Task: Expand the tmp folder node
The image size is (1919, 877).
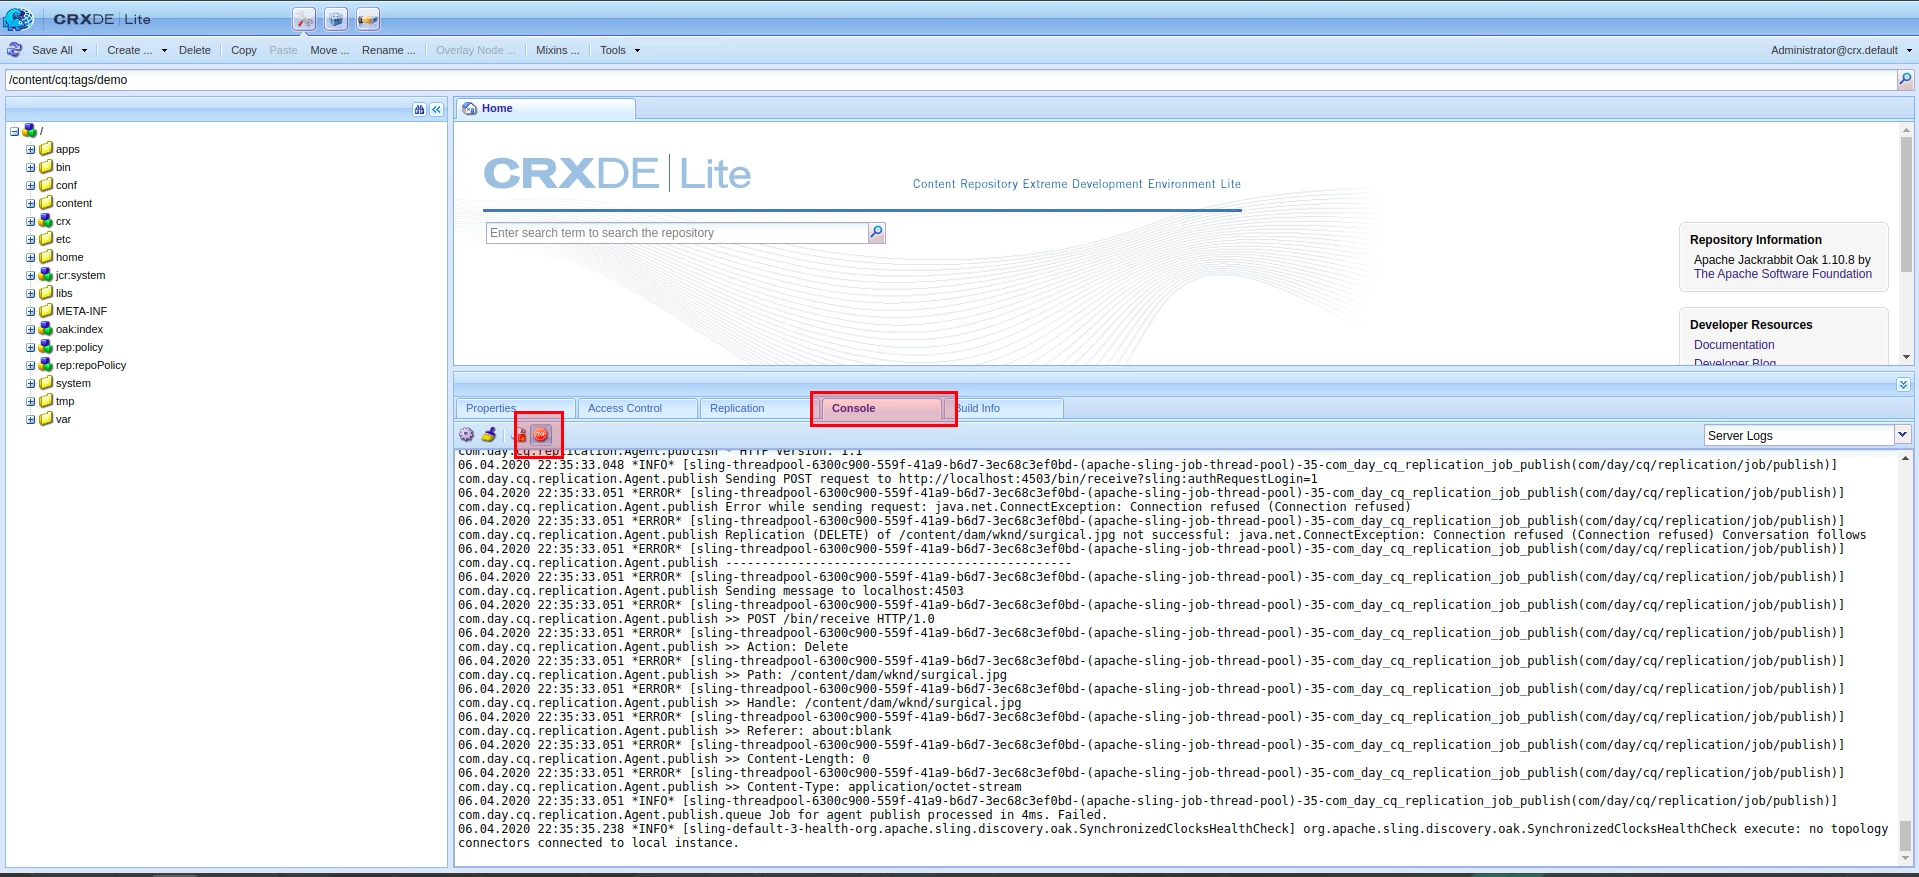Action: pyautogui.click(x=30, y=401)
